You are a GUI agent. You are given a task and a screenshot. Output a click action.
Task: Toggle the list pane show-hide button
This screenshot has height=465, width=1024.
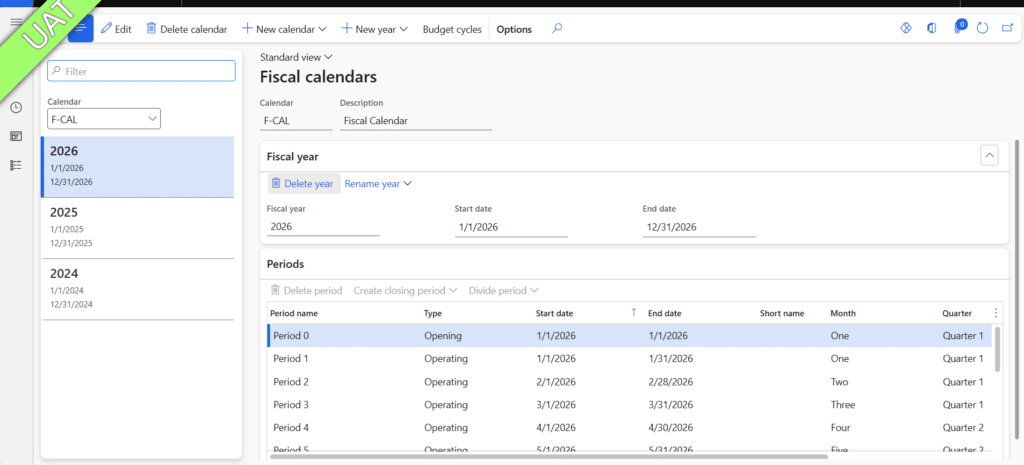pos(81,29)
